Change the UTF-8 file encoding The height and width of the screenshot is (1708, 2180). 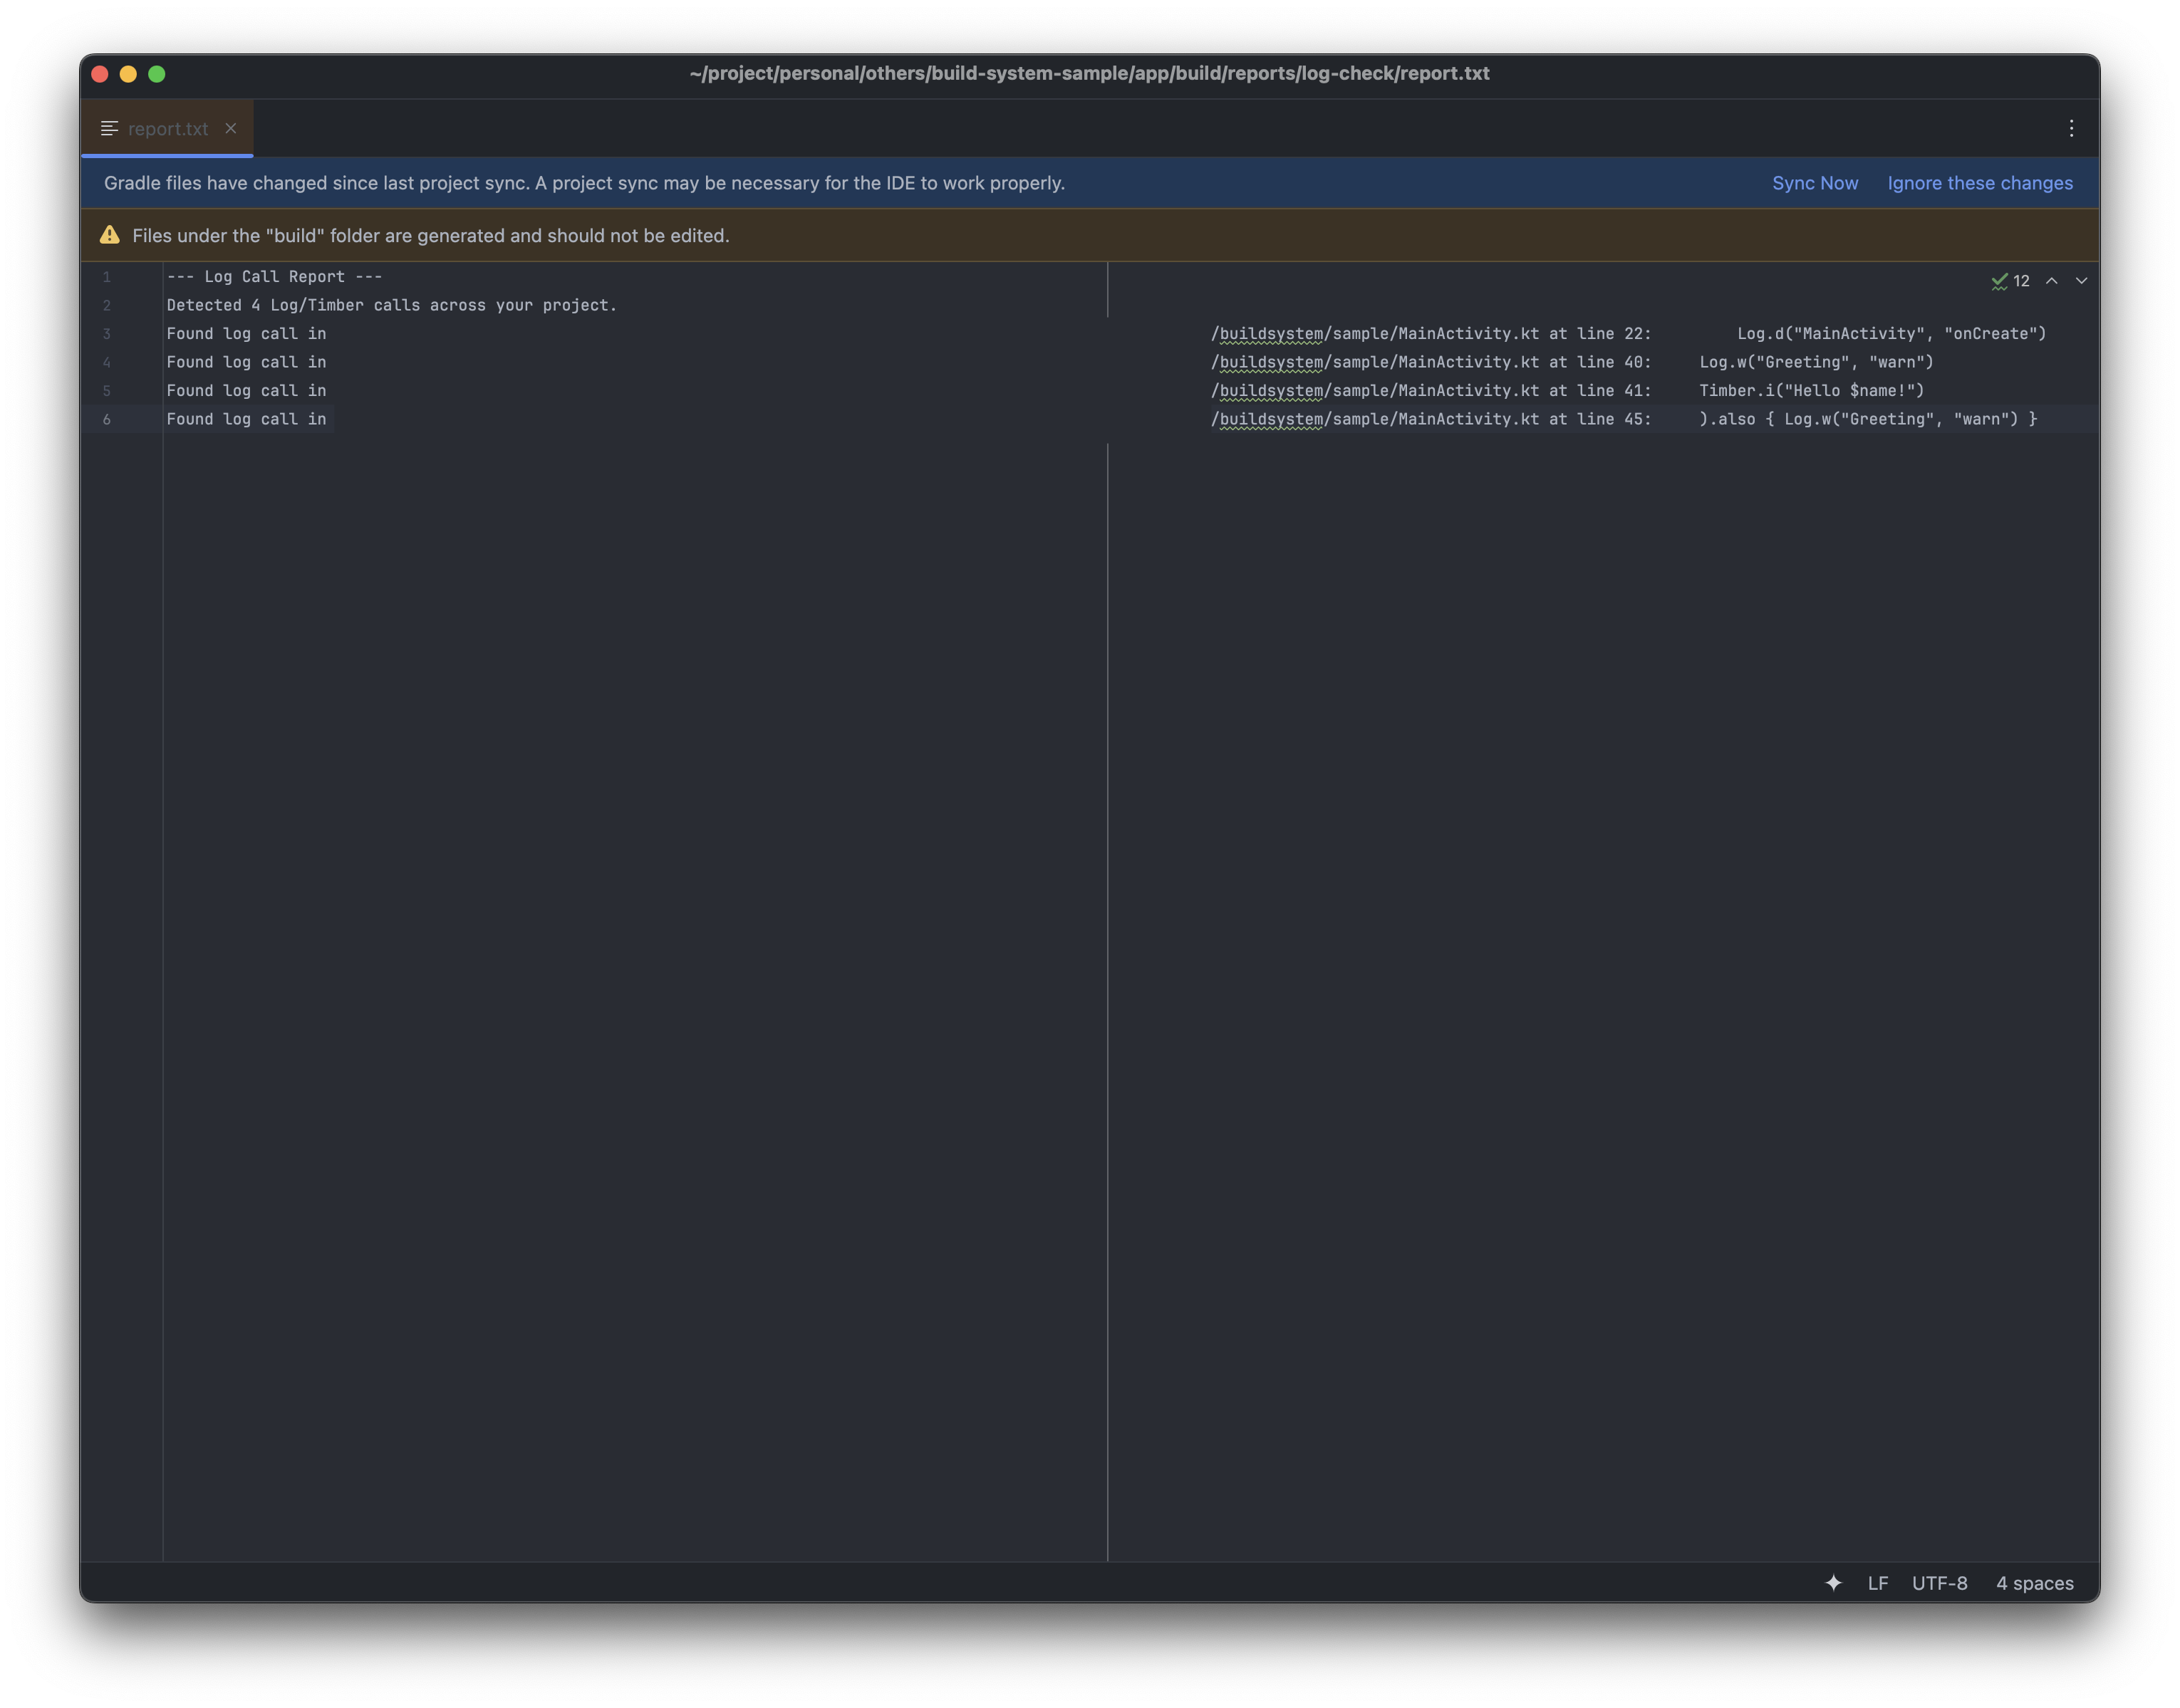pyautogui.click(x=1939, y=1583)
